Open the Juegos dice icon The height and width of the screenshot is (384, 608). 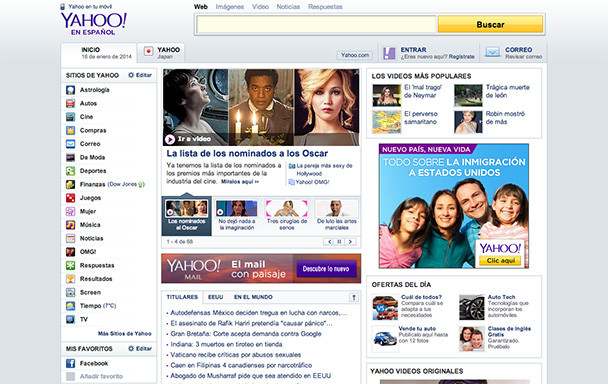[x=70, y=198]
